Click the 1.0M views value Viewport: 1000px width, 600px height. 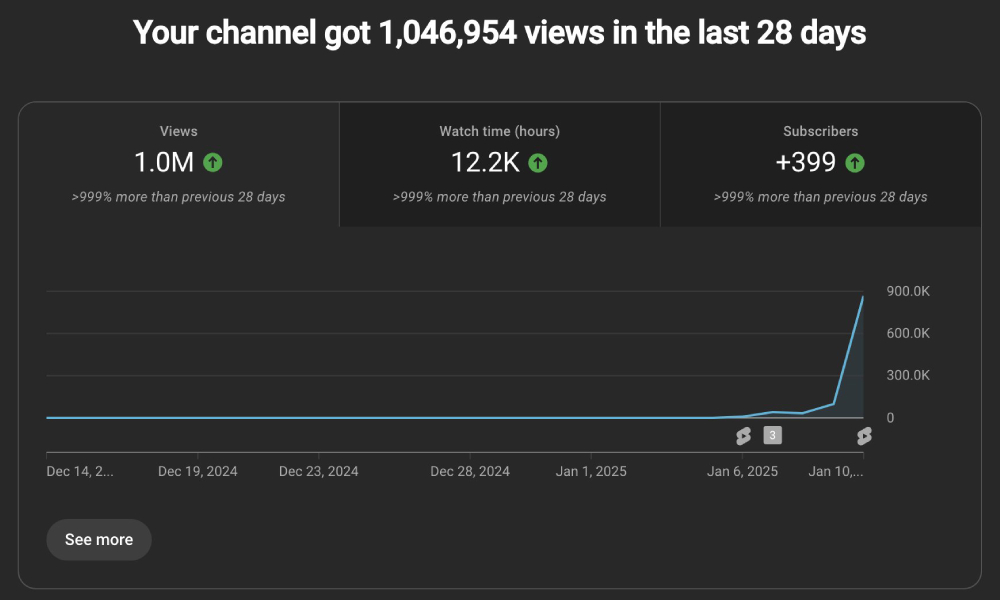[164, 162]
